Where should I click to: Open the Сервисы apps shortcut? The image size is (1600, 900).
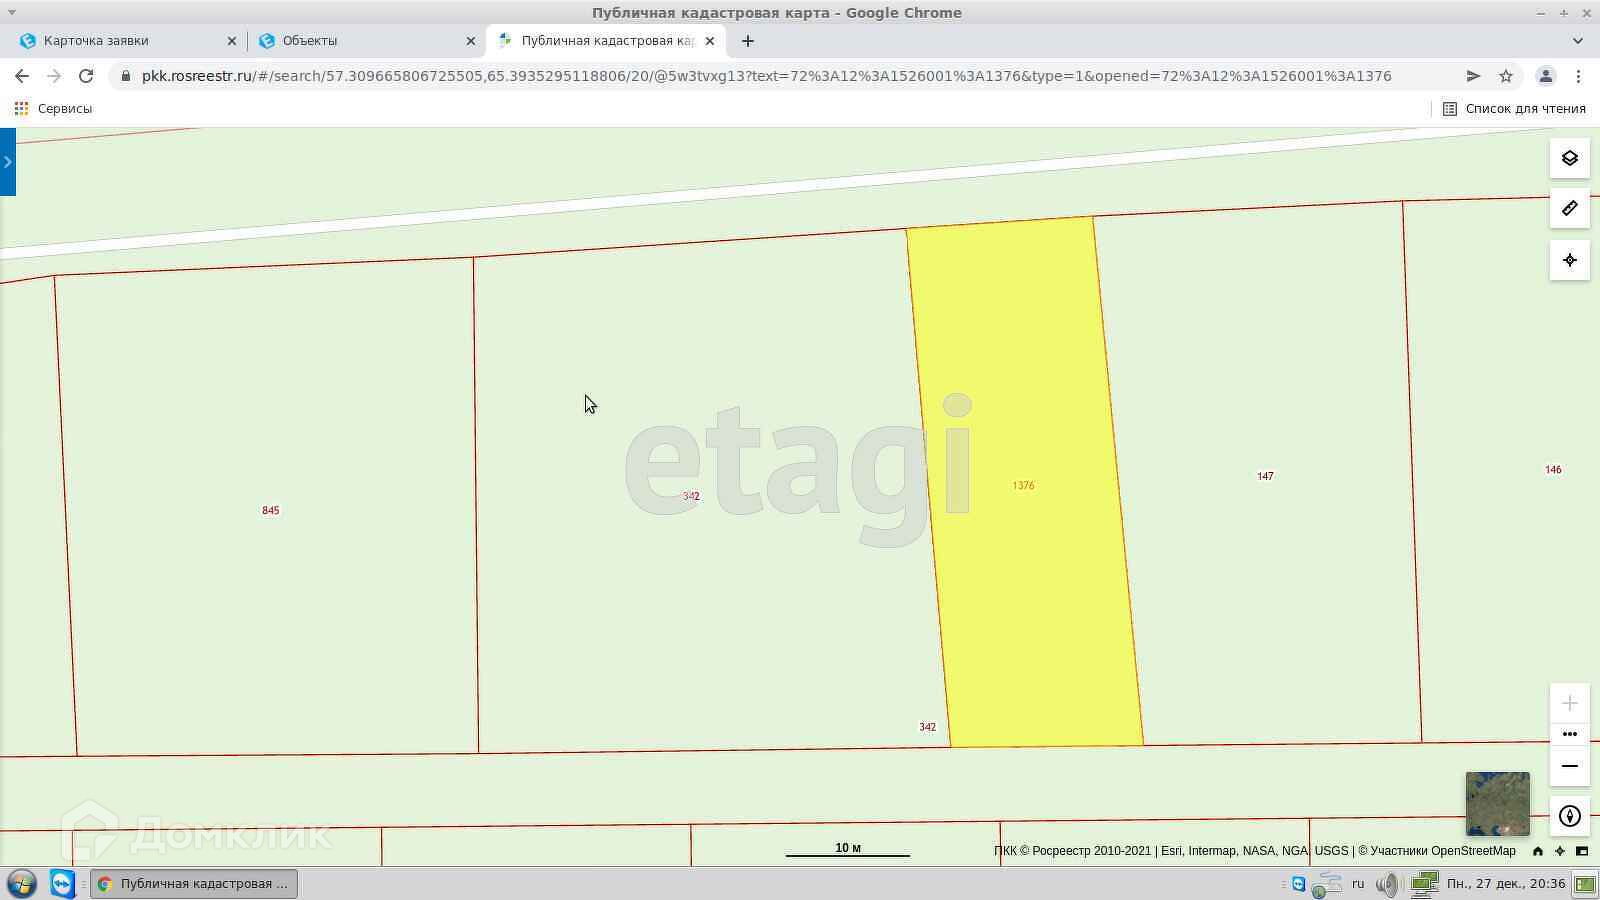[53, 108]
